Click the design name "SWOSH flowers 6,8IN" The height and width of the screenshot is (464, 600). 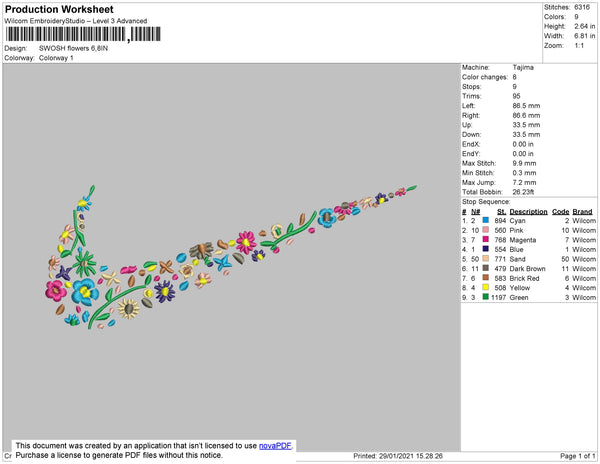pos(73,48)
